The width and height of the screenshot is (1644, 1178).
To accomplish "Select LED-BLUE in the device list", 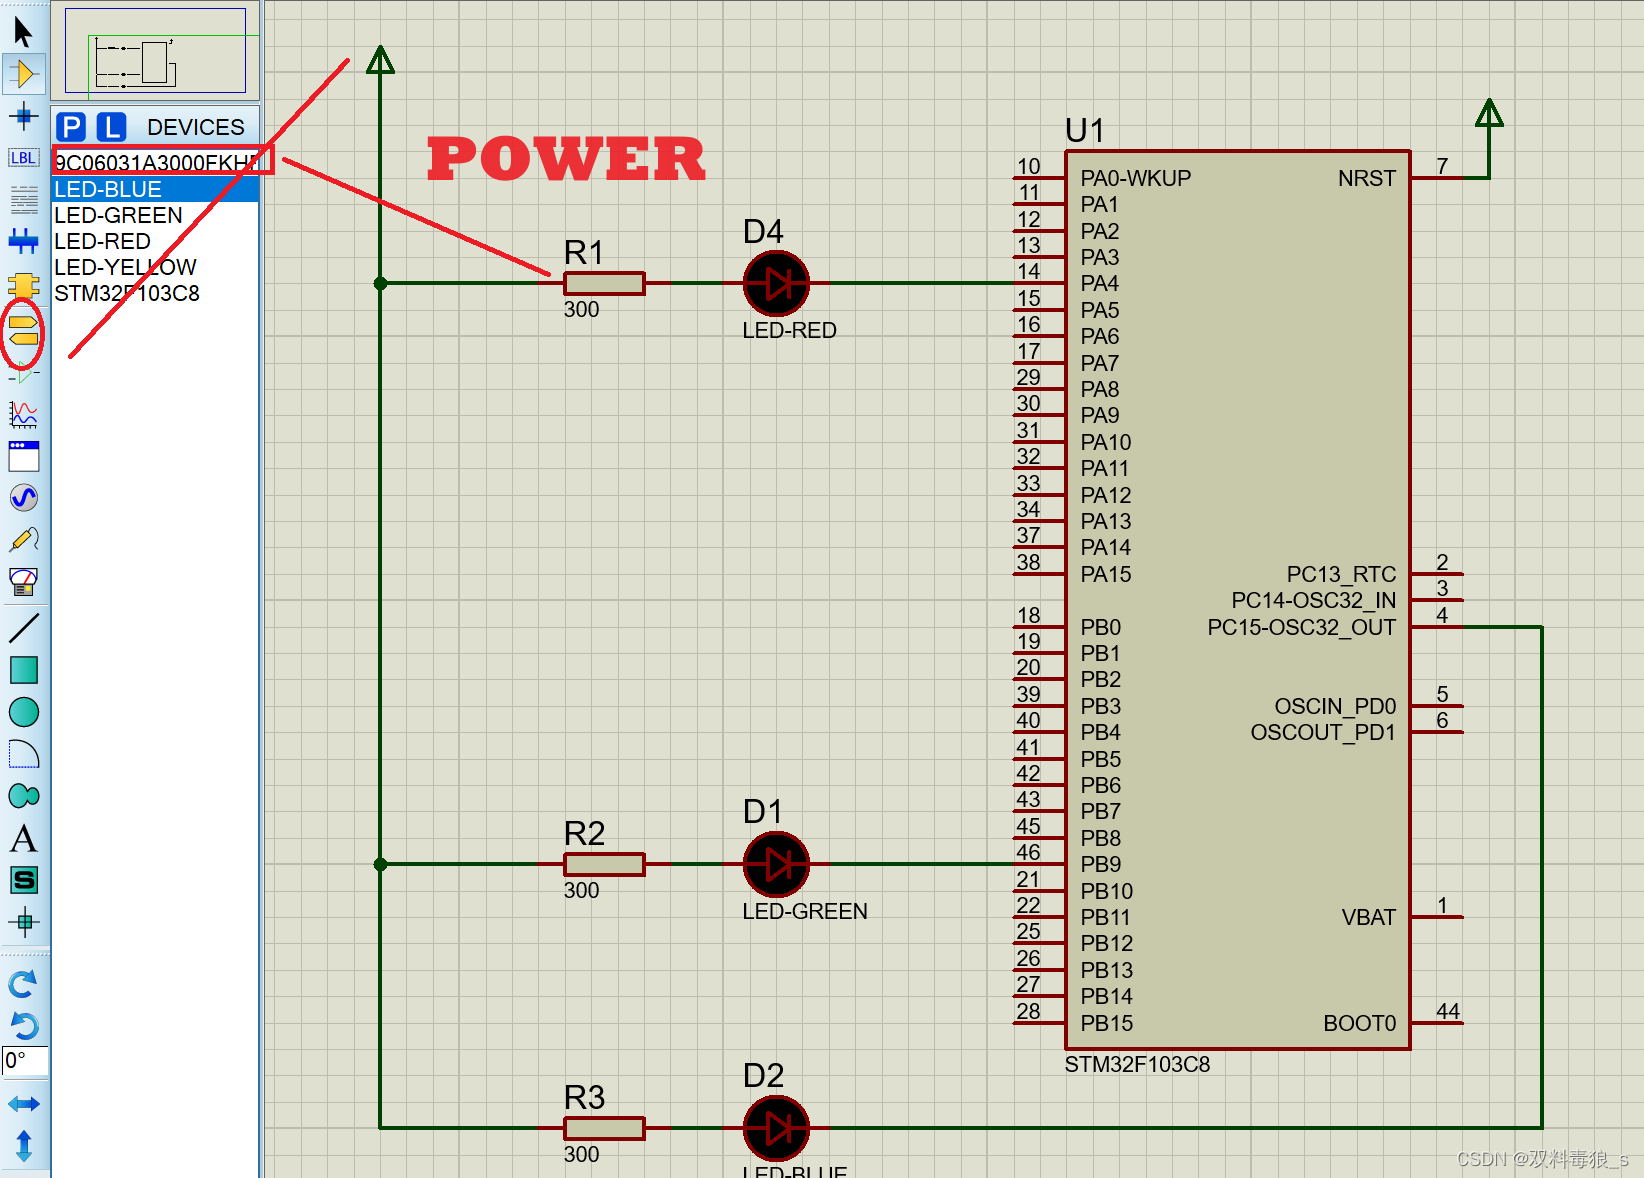I will click(x=155, y=189).
